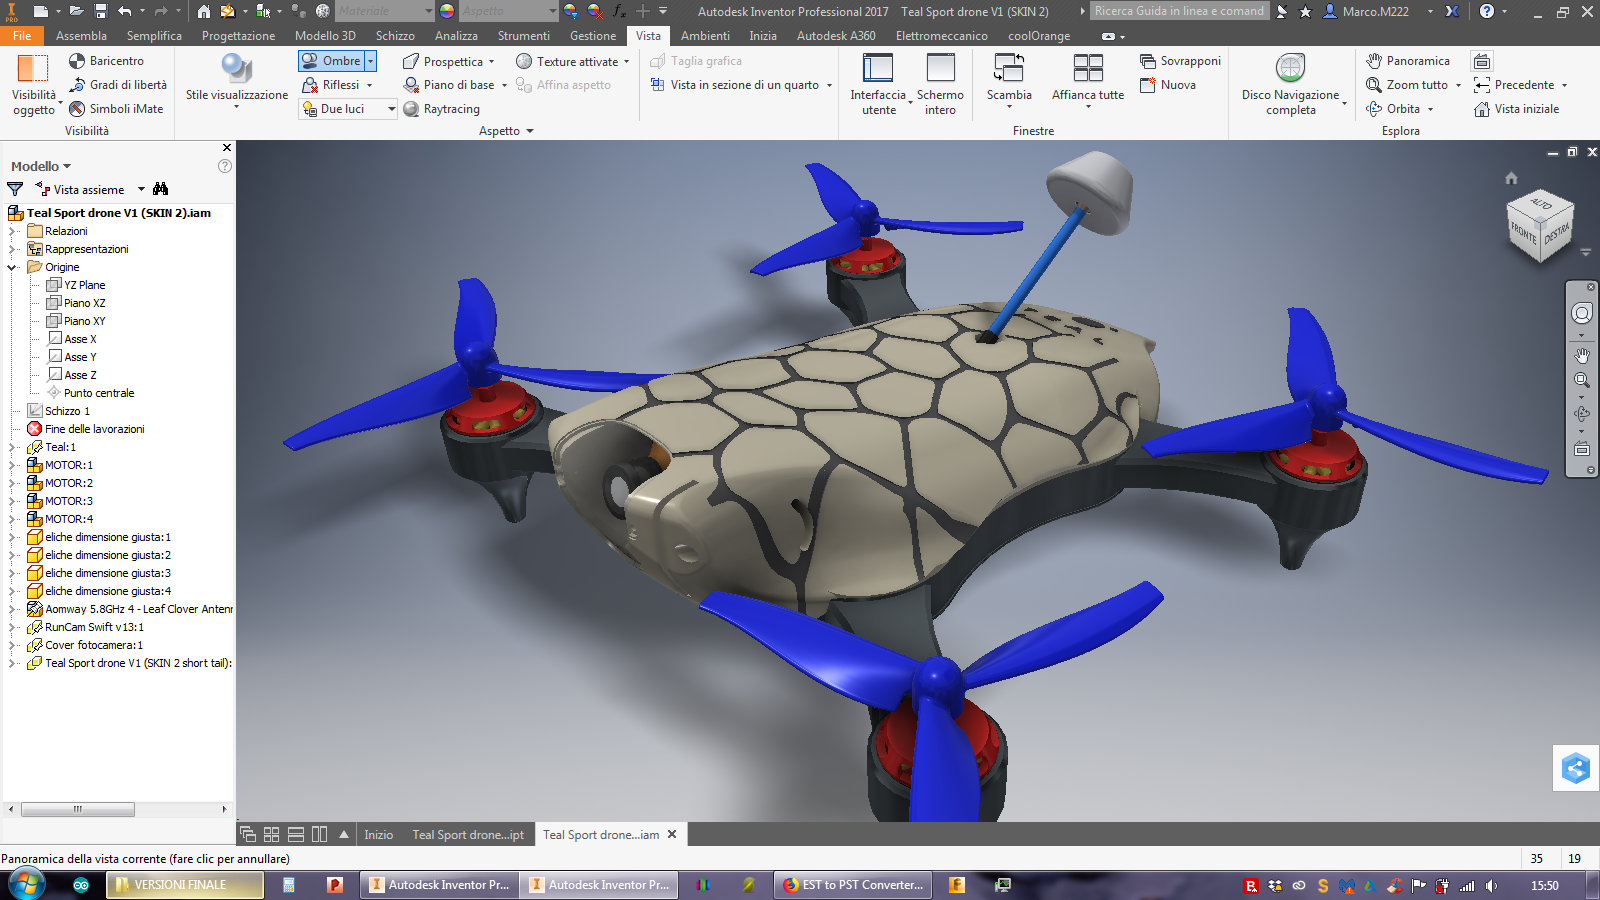Toggle Piano di base ground plane
This screenshot has width=1600, height=900.
click(x=449, y=85)
